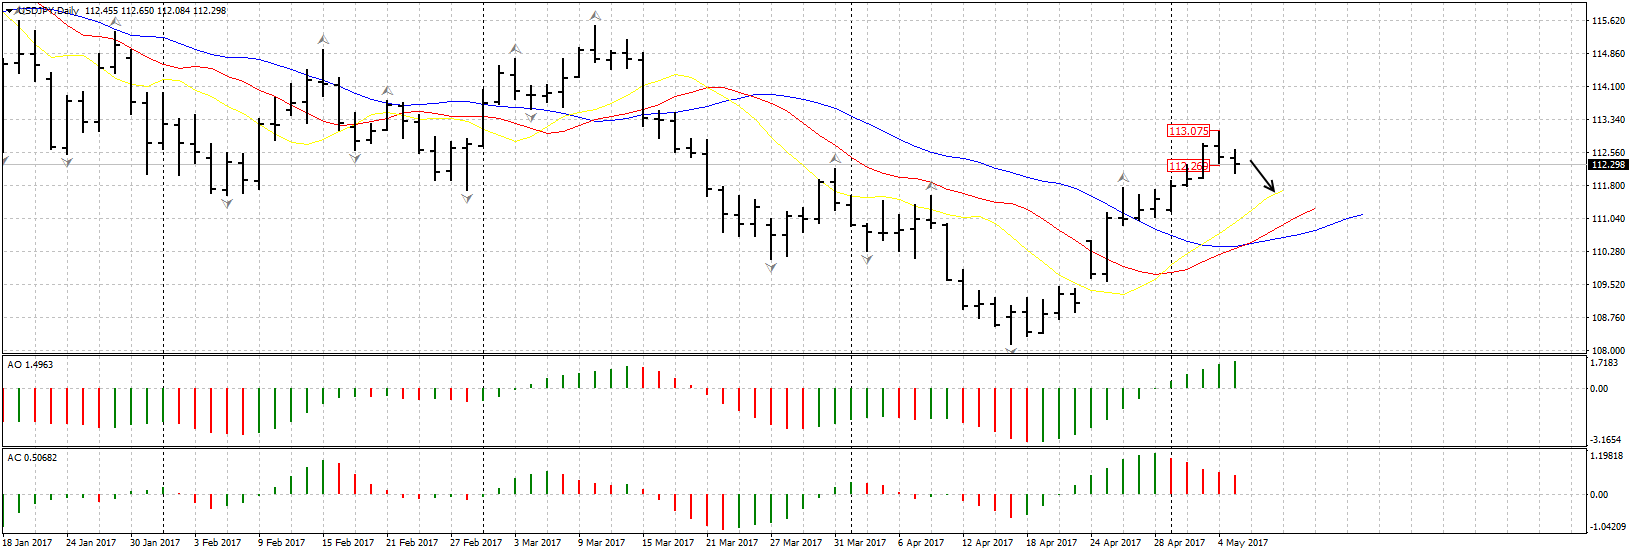The width and height of the screenshot is (1629, 554).
Task: Select the up fractal above the March 9 high
Action: pyautogui.click(x=595, y=16)
